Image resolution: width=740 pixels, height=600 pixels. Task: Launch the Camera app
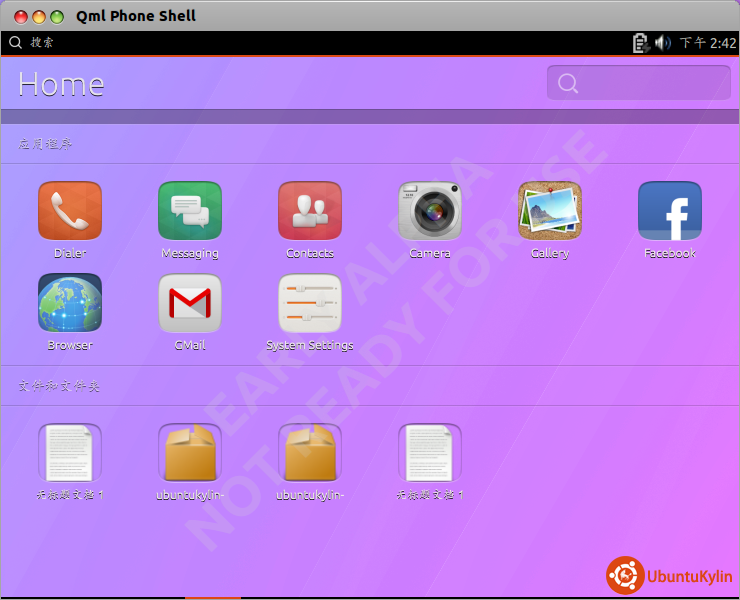click(x=429, y=211)
